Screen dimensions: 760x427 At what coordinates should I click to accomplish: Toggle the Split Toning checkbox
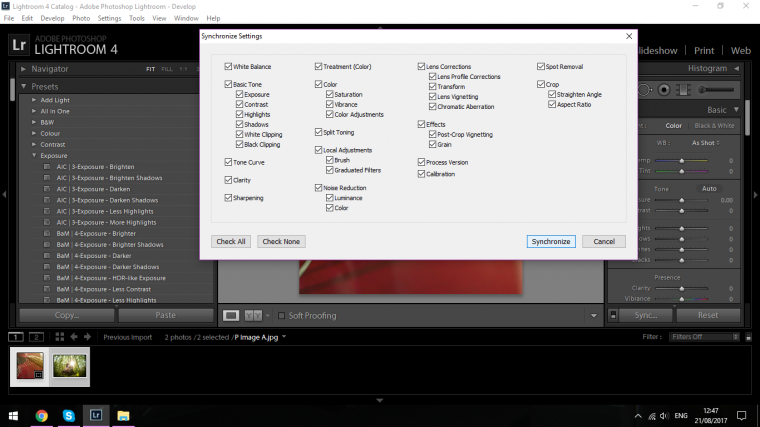coord(318,132)
